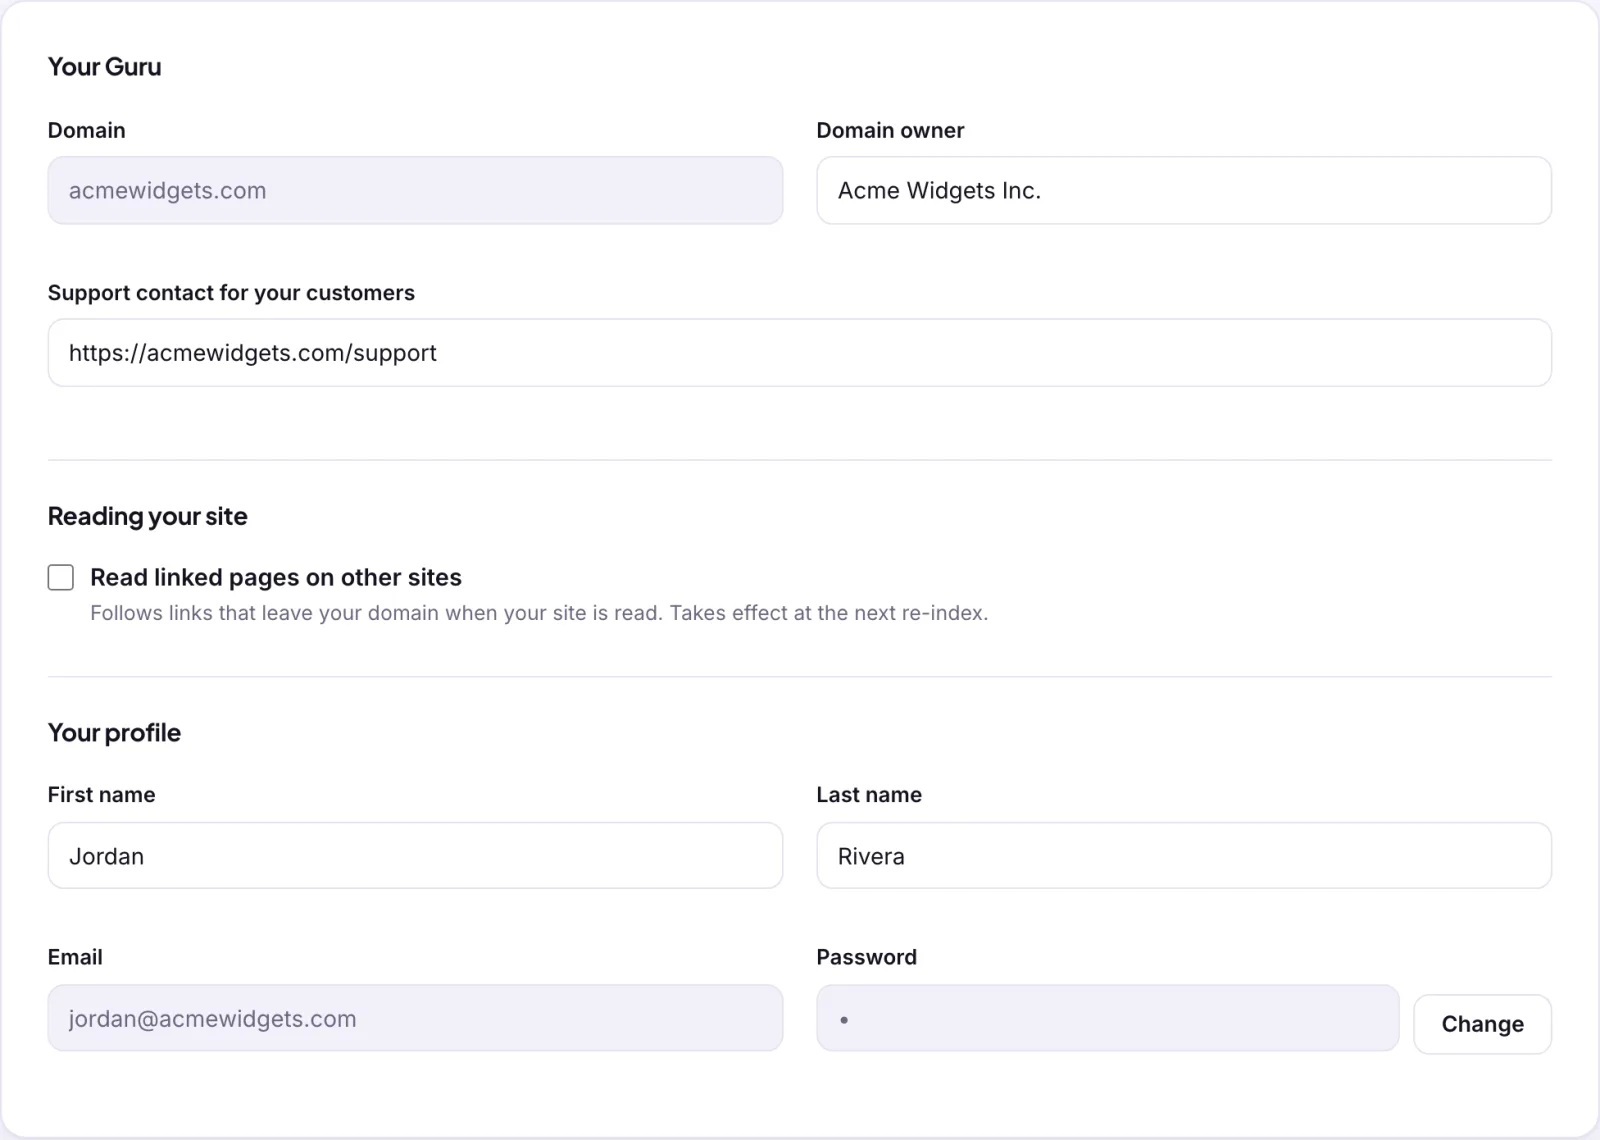Screen dimensions: 1600x1140
Task: Click the disabled Domain field acmewidgets.com
Action: (415, 190)
